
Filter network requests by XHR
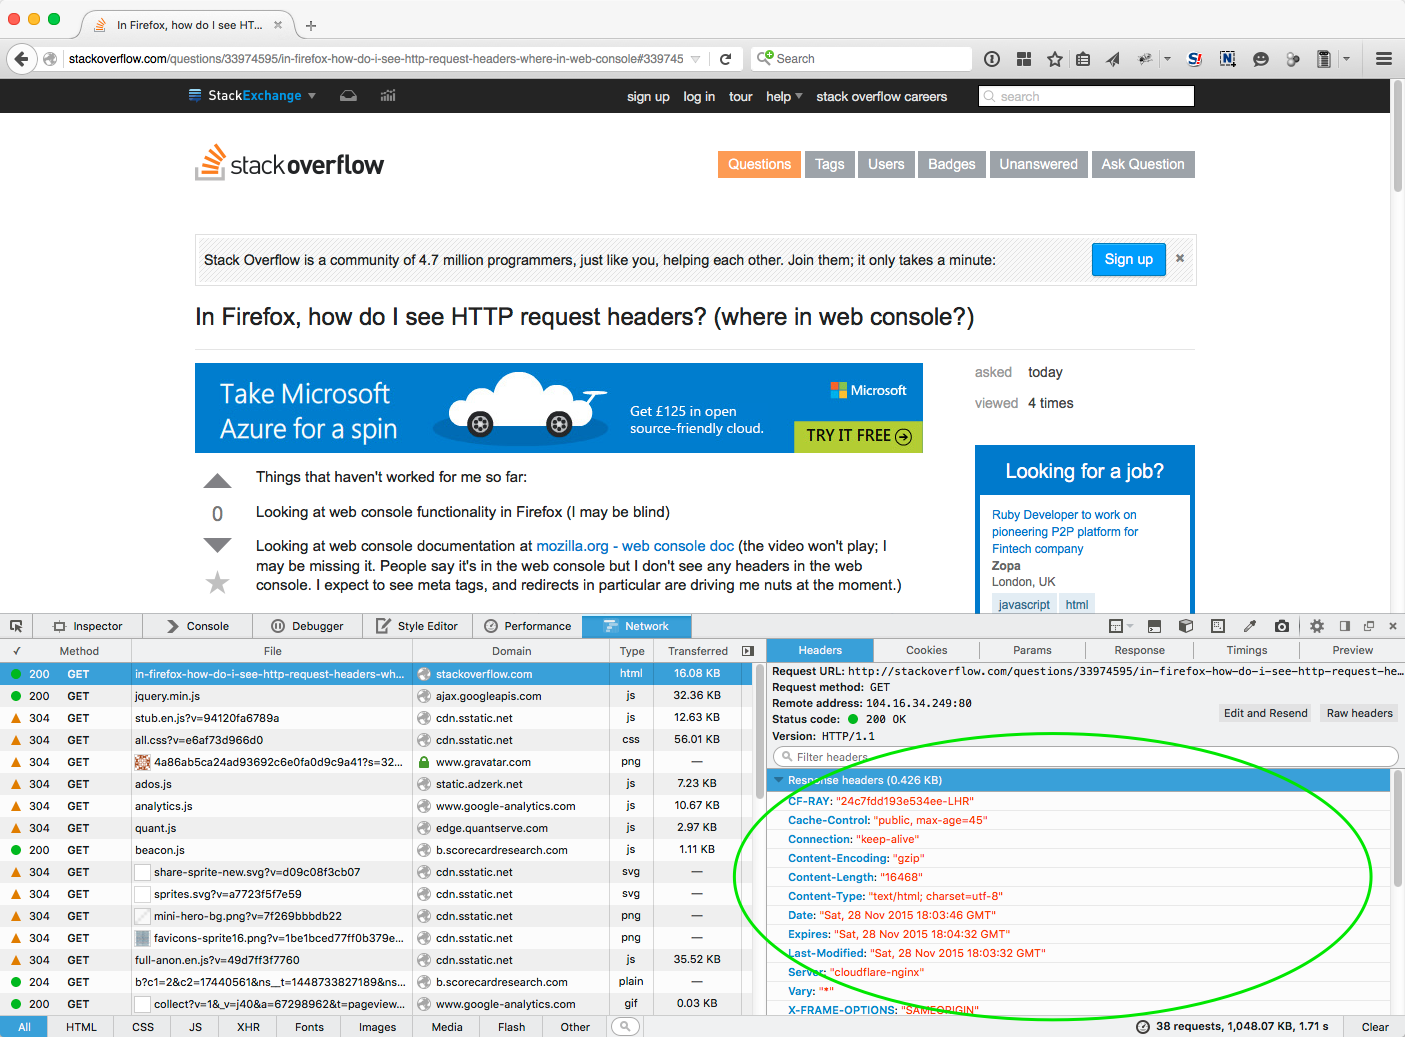point(249,1027)
